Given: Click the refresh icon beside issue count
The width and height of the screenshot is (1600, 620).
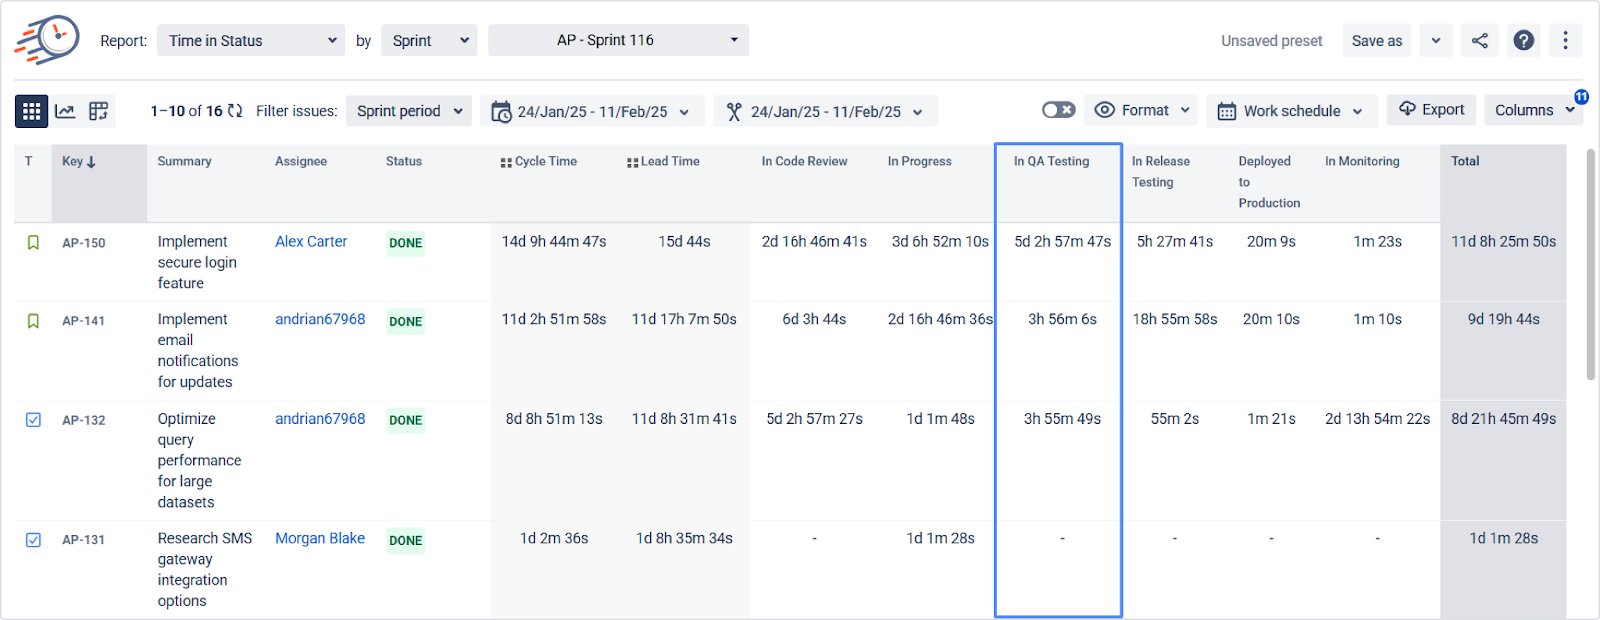Looking at the screenshot, I should [235, 111].
